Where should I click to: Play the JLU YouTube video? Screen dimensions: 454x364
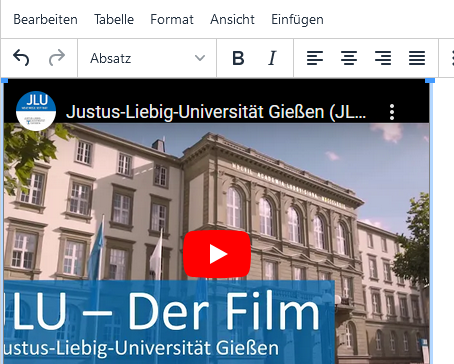(x=217, y=254)
